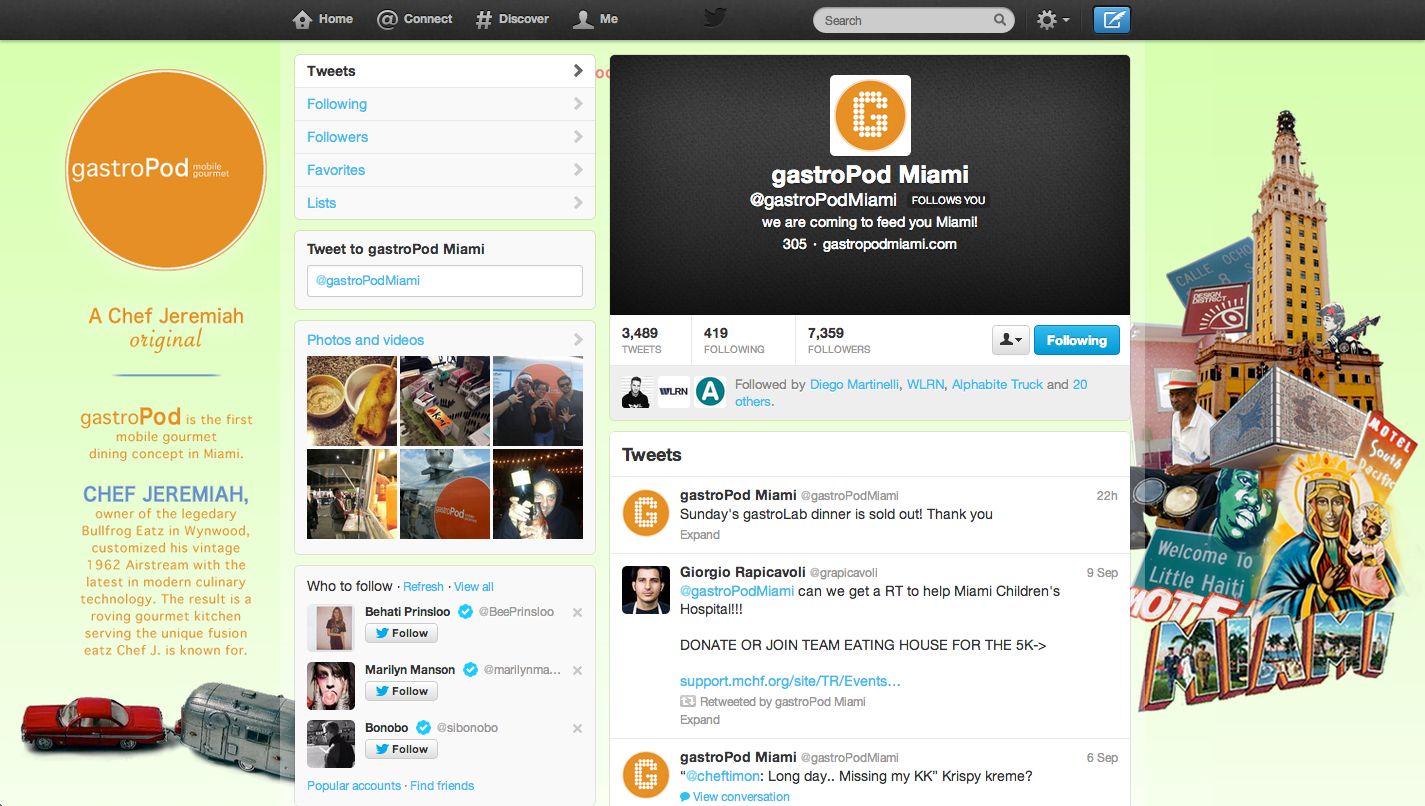Click the search magnifier icon

tap(999, 20)
